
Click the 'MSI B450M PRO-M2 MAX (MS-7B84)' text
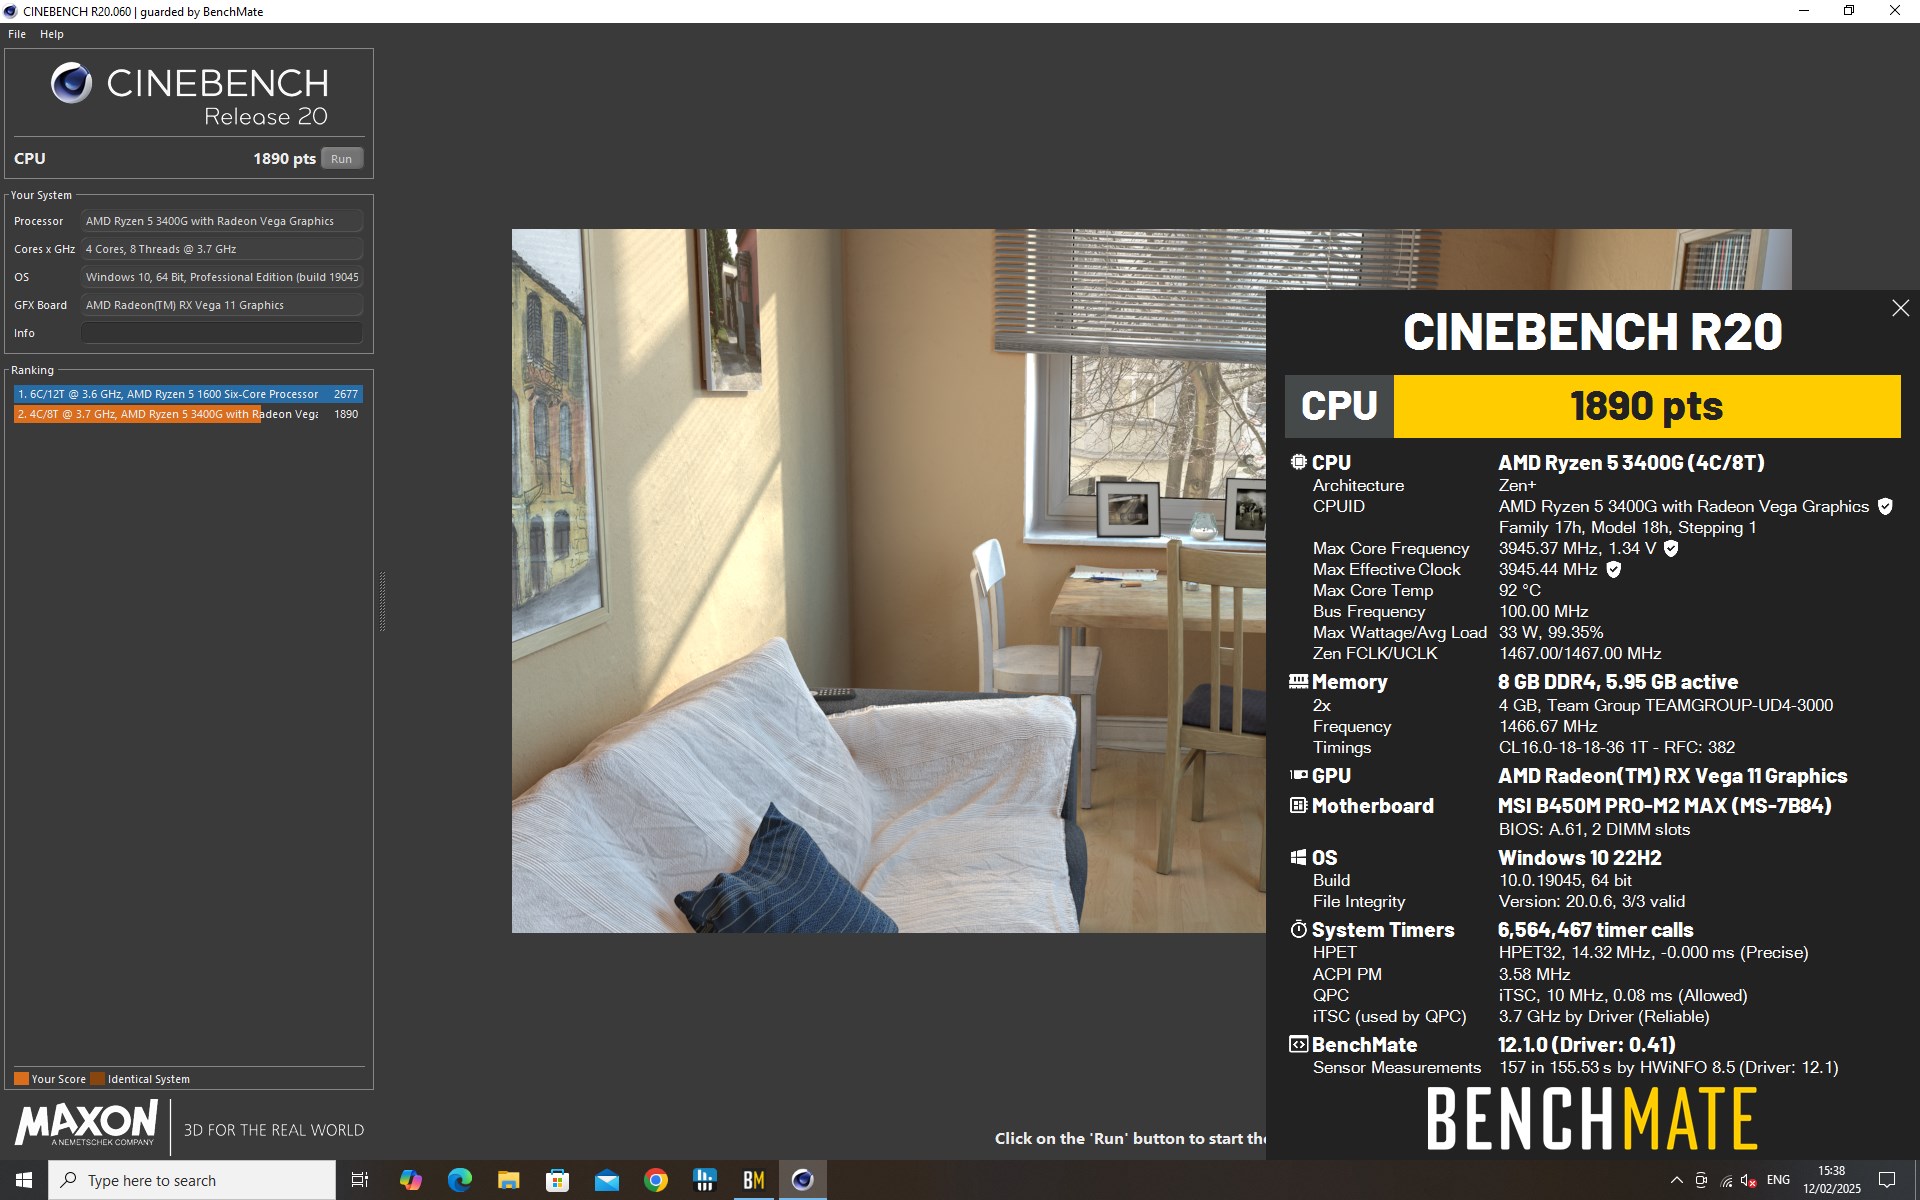point(1664,806)
